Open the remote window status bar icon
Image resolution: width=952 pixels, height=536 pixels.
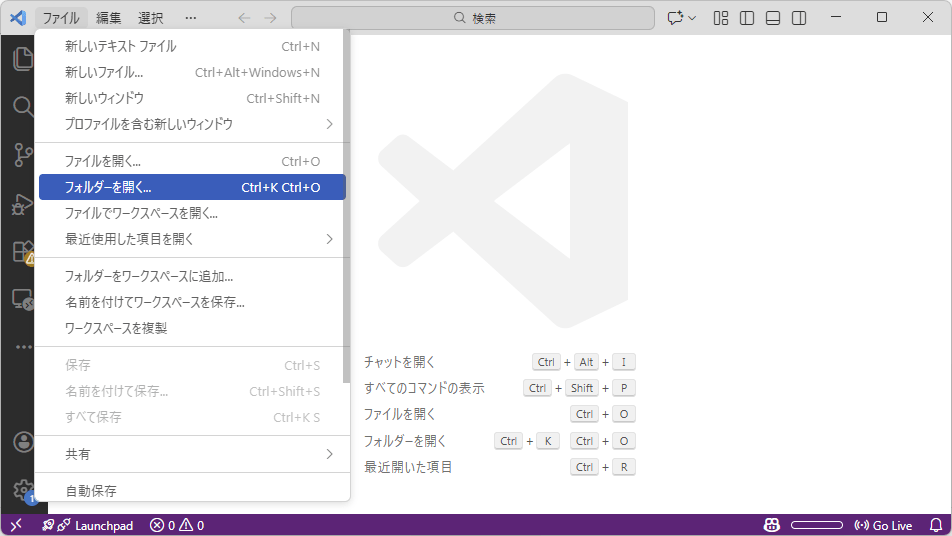click(16, 525)
